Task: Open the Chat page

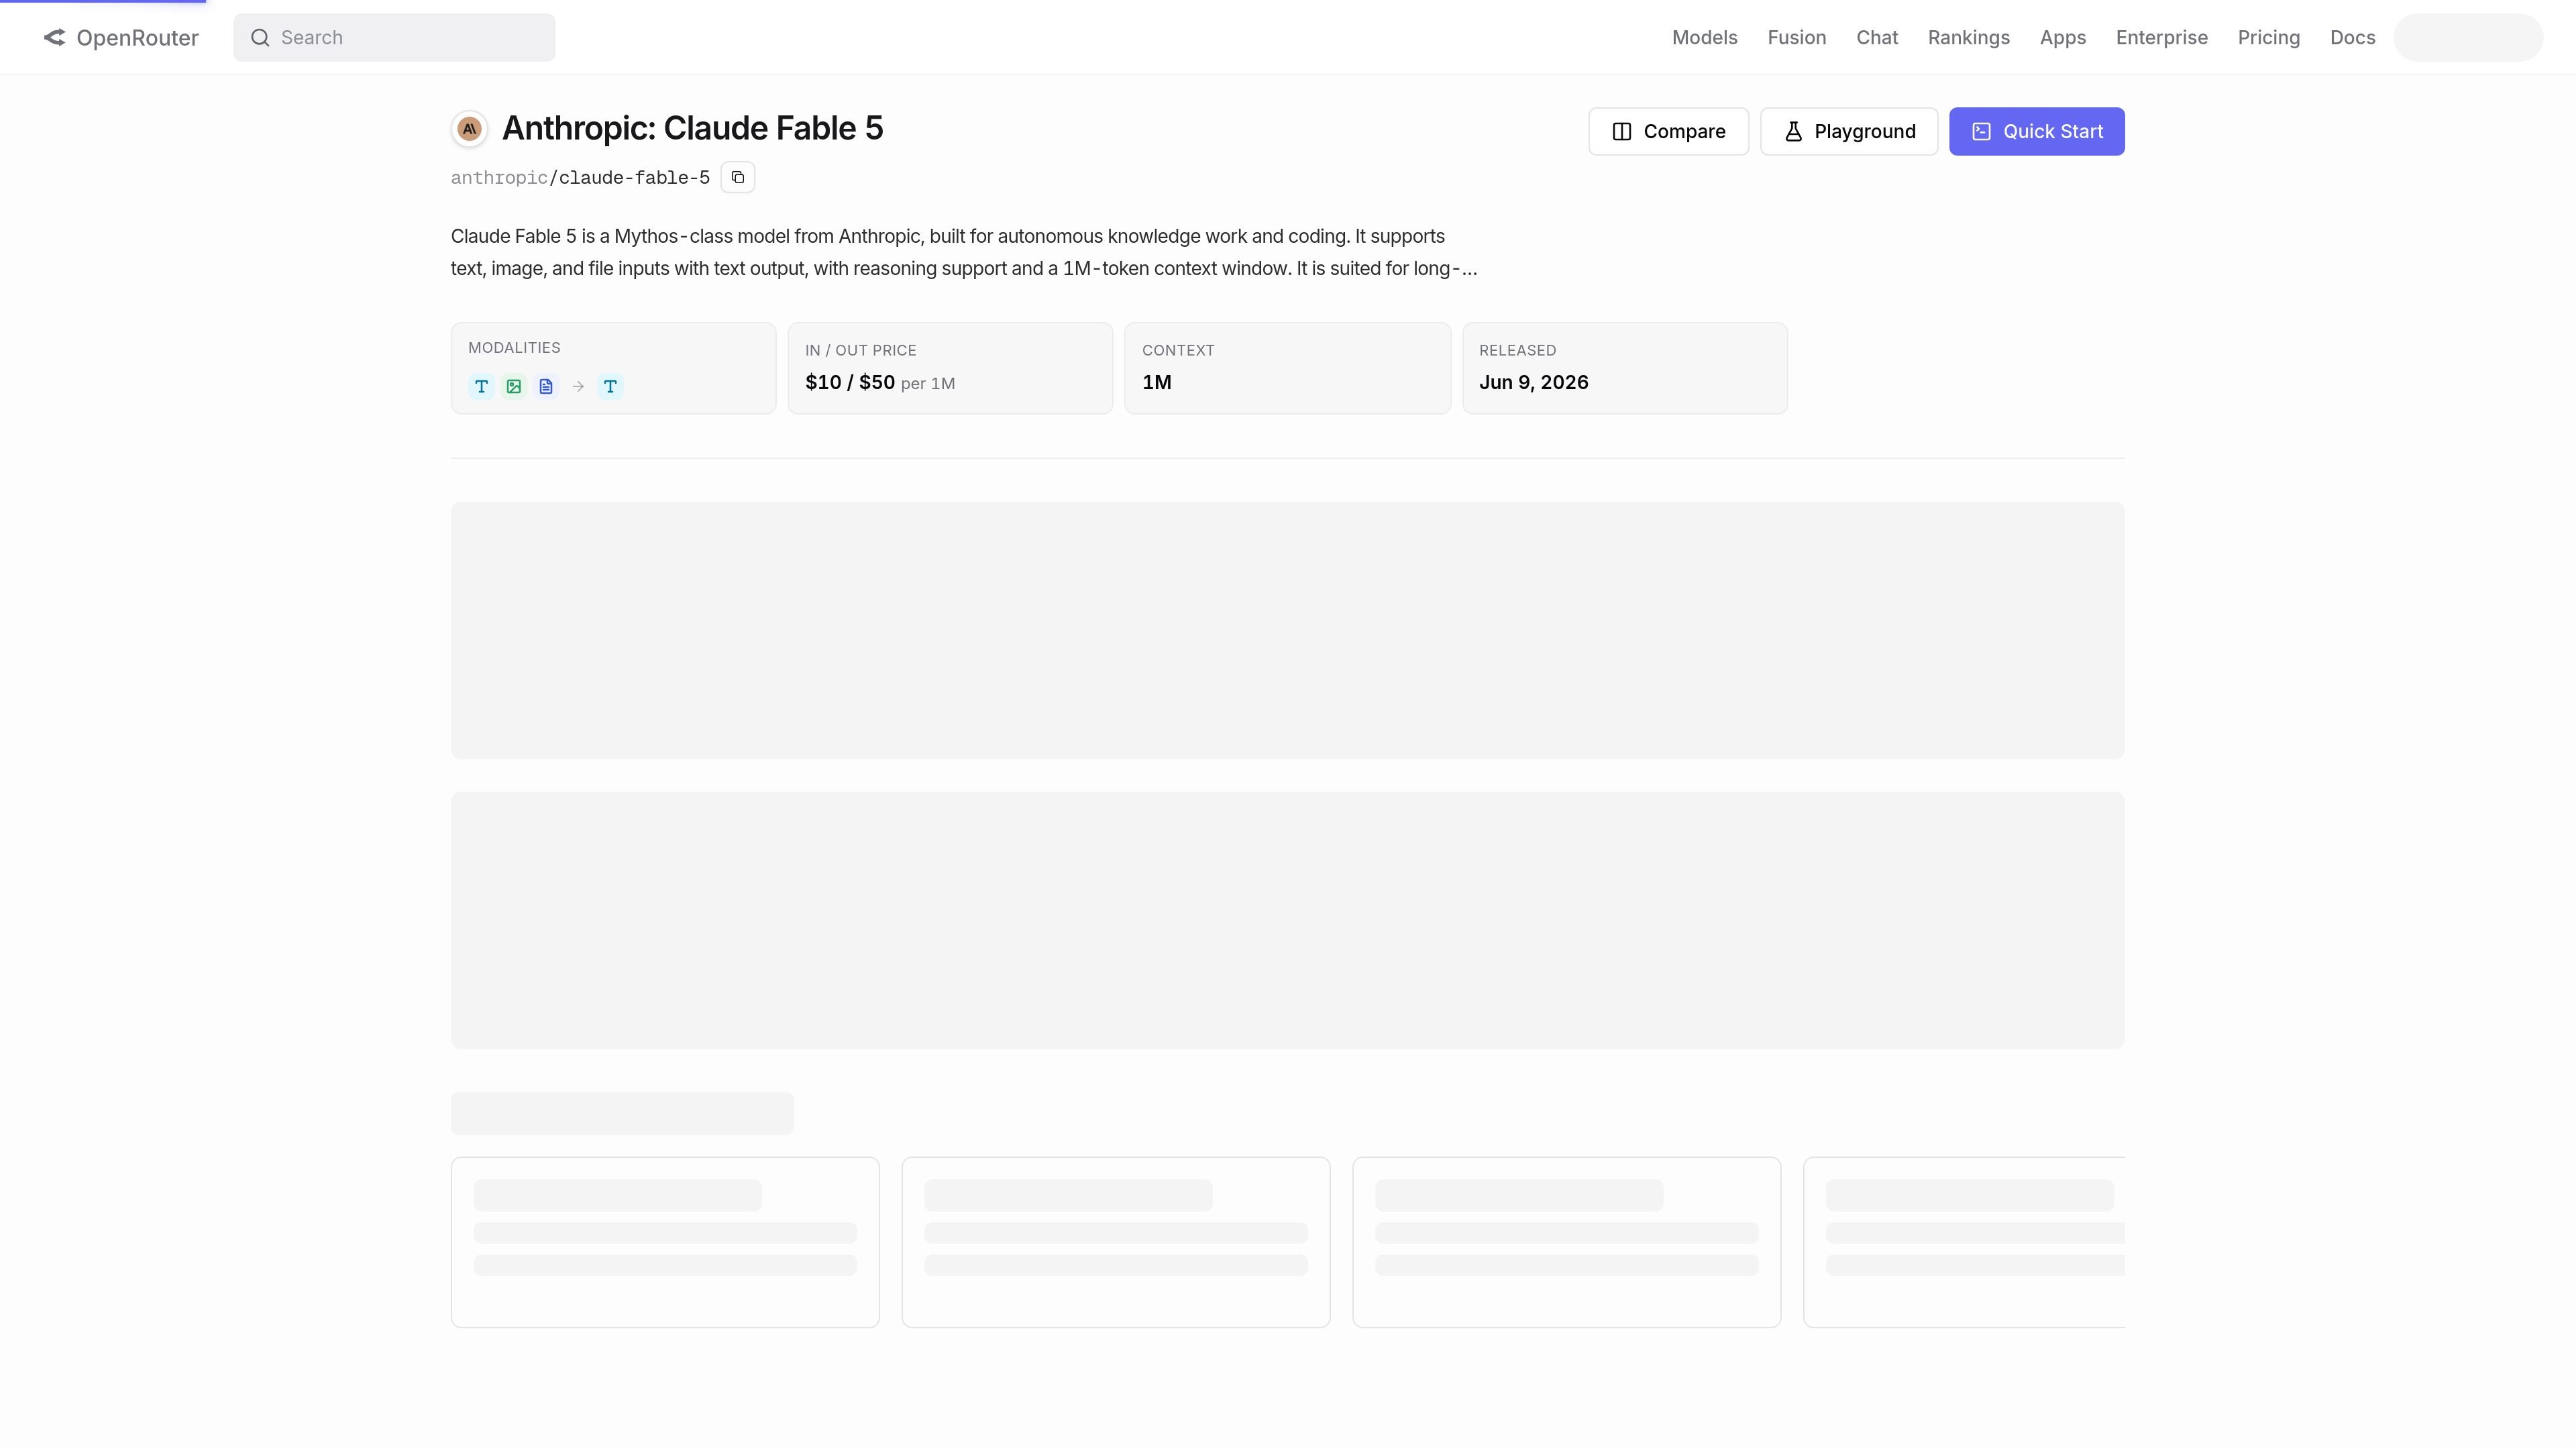Action: tap(1876, 38)
